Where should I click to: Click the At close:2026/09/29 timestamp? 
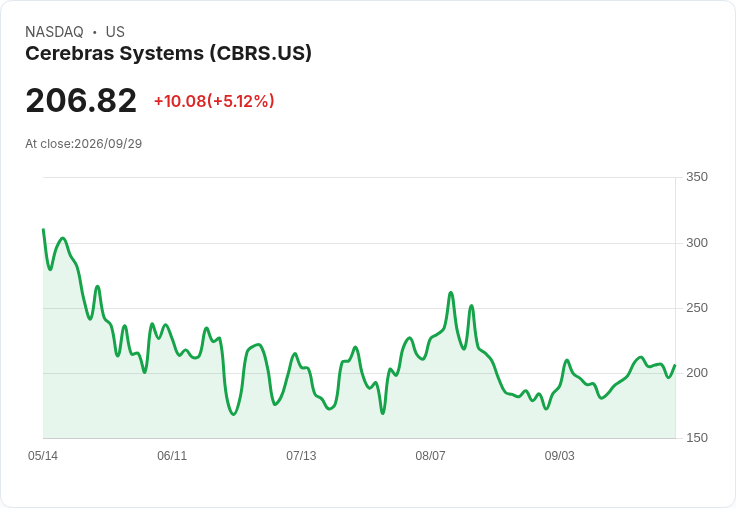(x=84, y=144)
